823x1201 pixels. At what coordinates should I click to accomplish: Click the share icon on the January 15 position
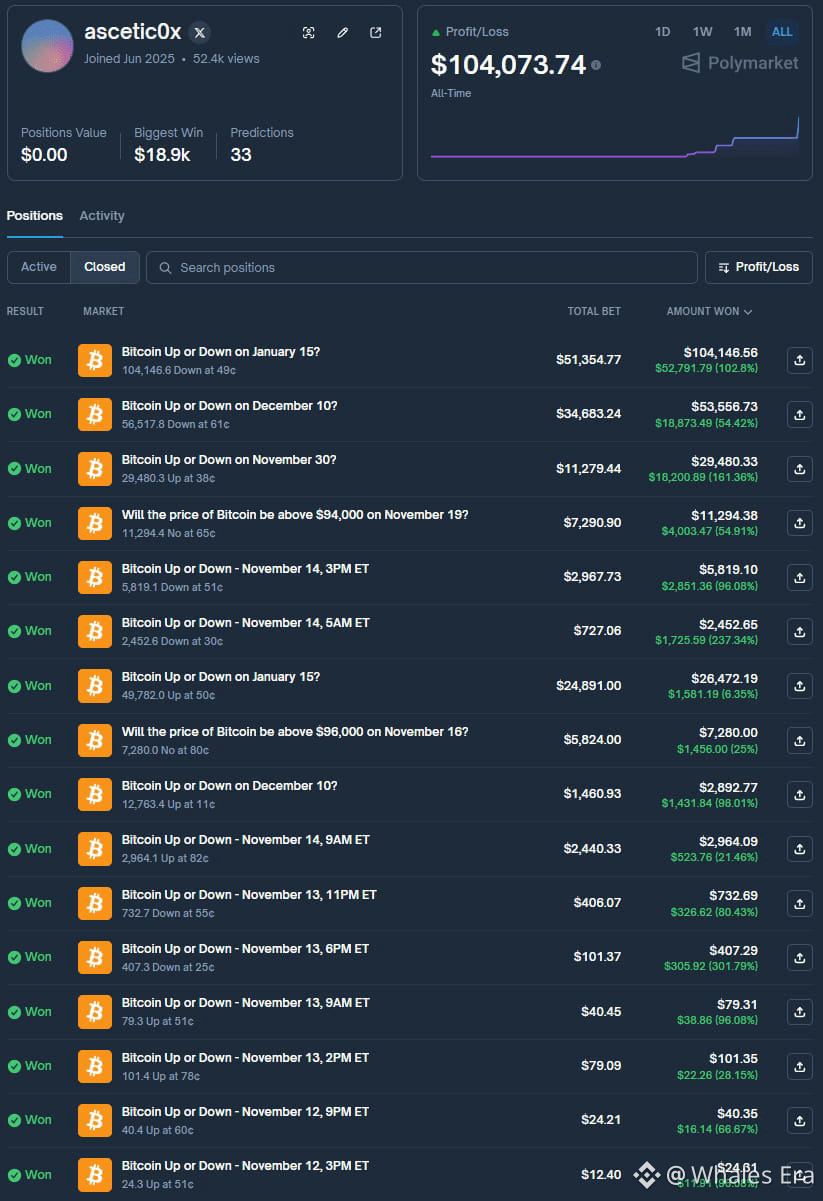point(798,360)
